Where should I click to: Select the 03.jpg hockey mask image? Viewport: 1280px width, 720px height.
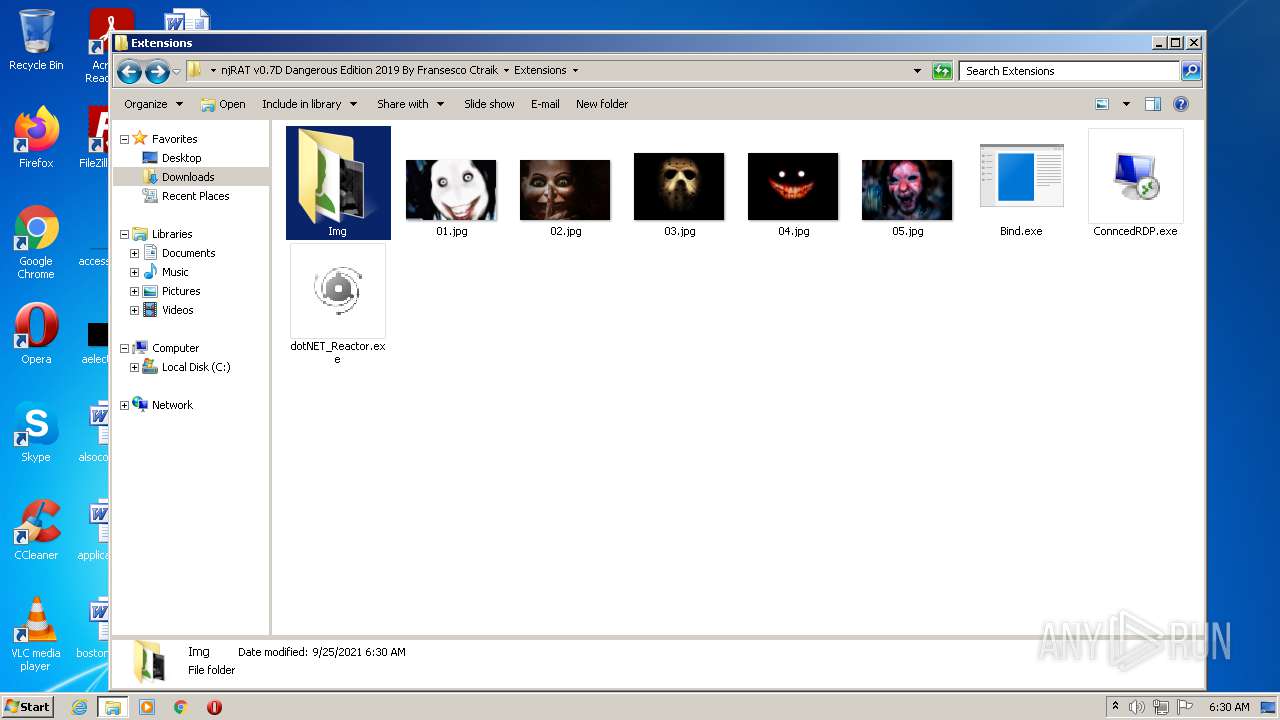point(679,187)
